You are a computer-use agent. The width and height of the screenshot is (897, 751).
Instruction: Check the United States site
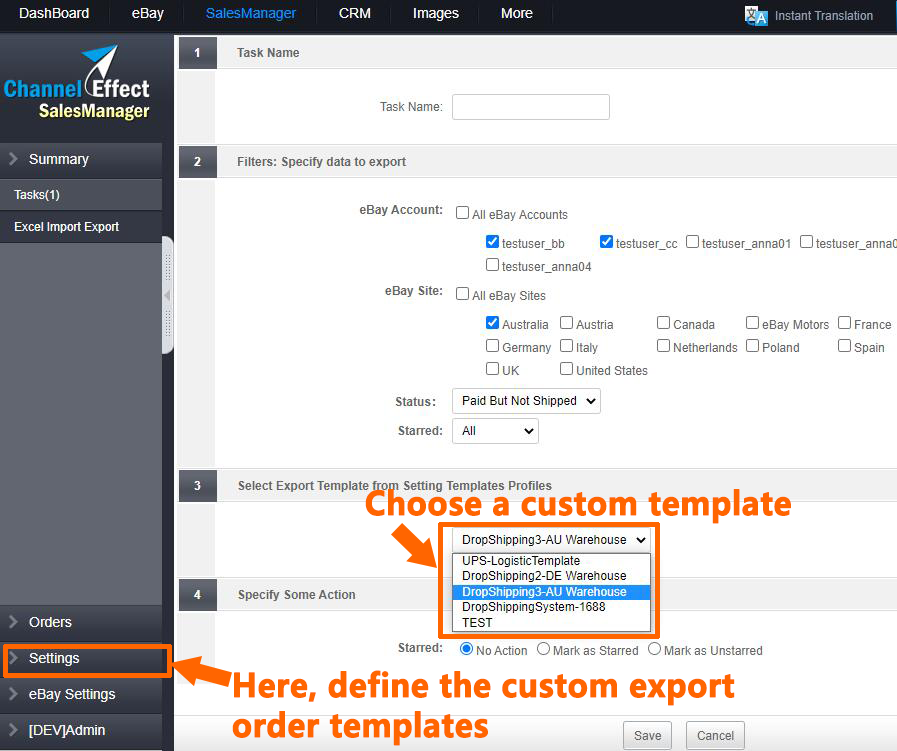(566, 369)
